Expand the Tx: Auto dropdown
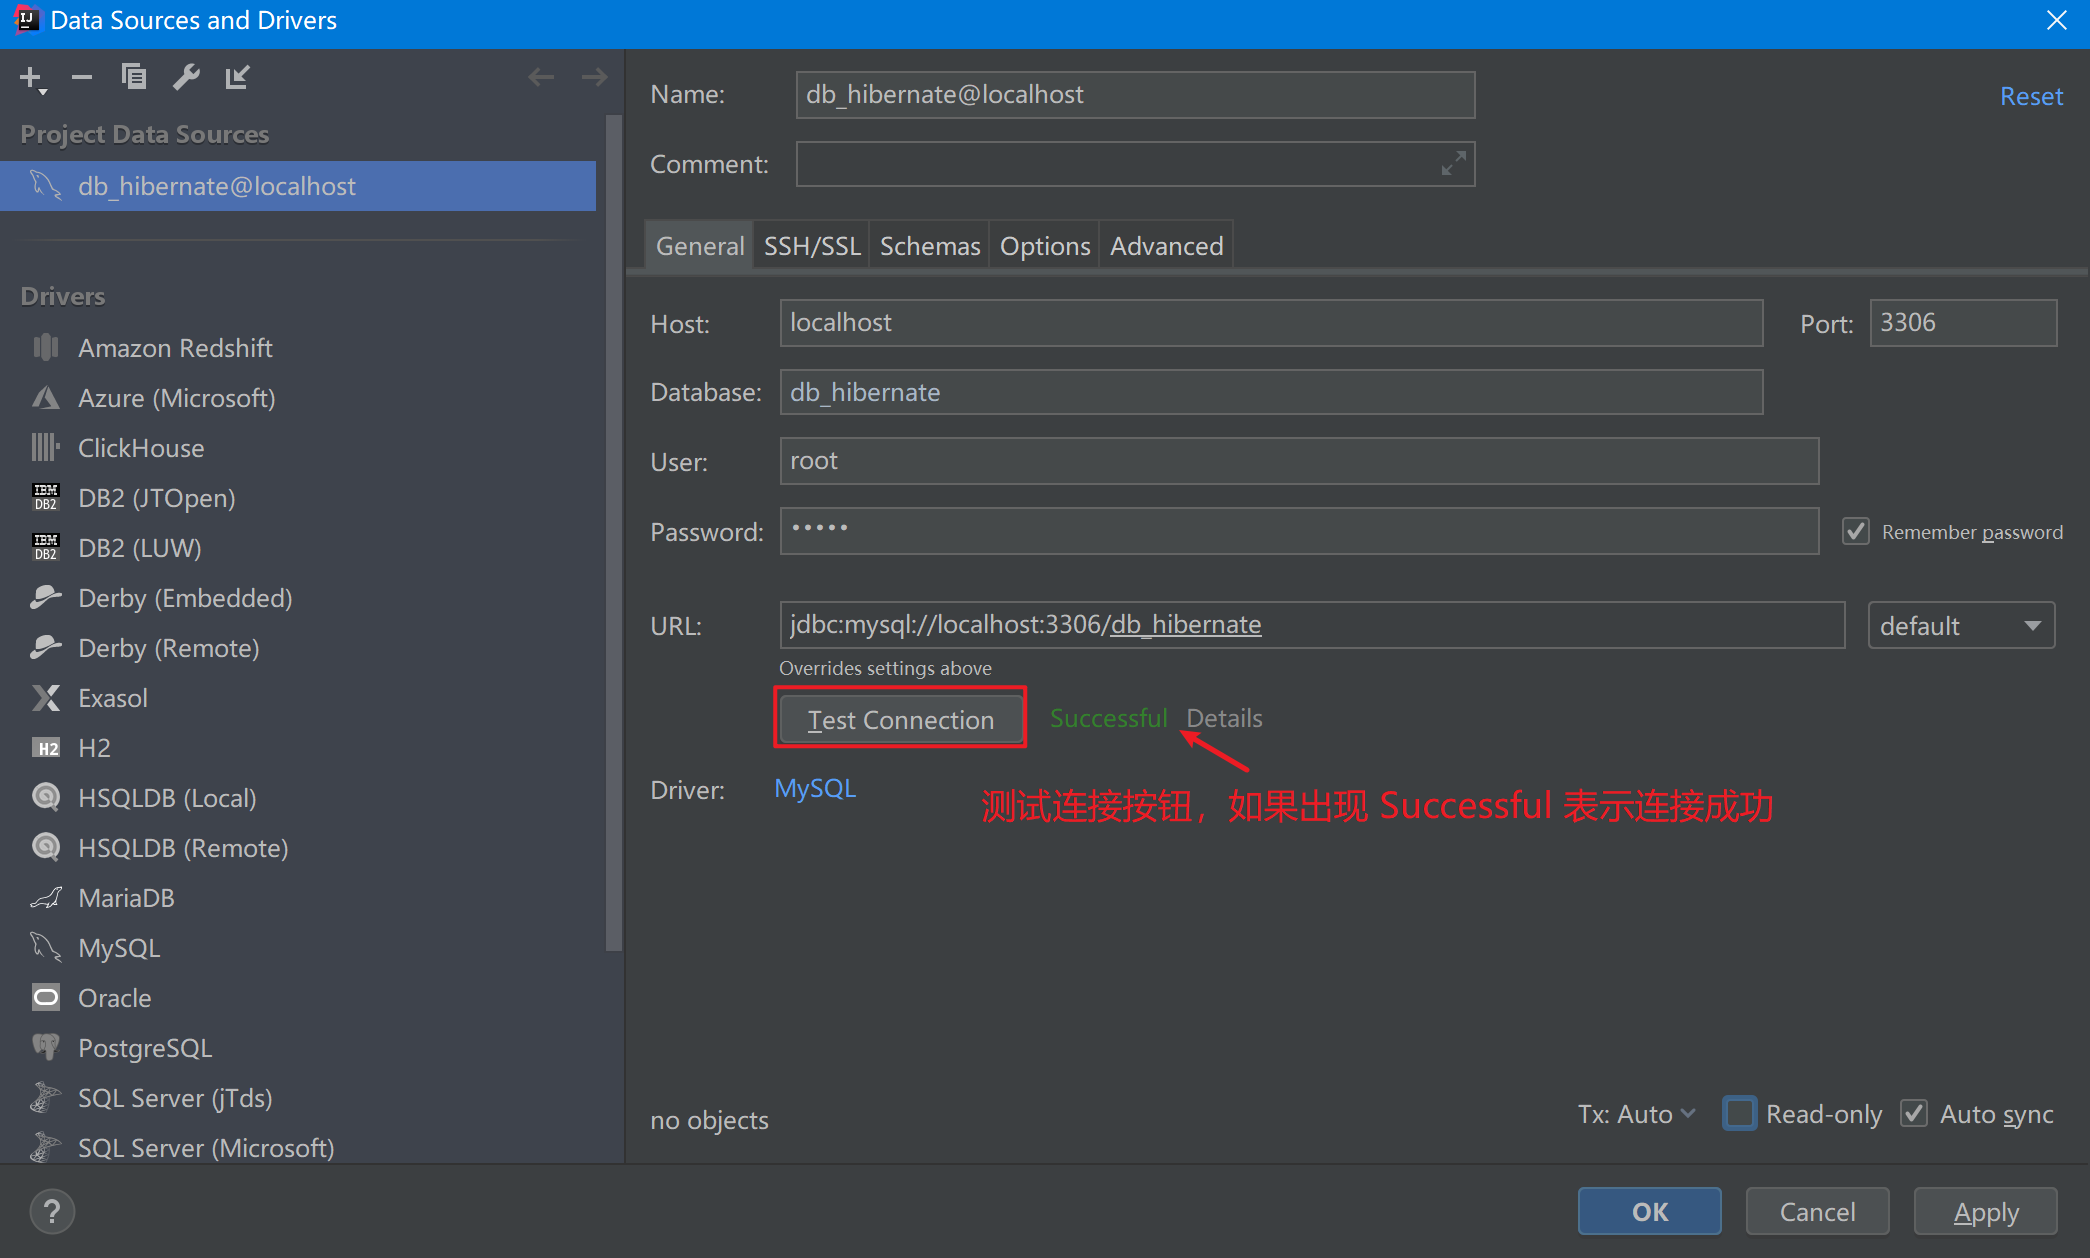2090x1258 pixels. click(x=1636, y=1114)
